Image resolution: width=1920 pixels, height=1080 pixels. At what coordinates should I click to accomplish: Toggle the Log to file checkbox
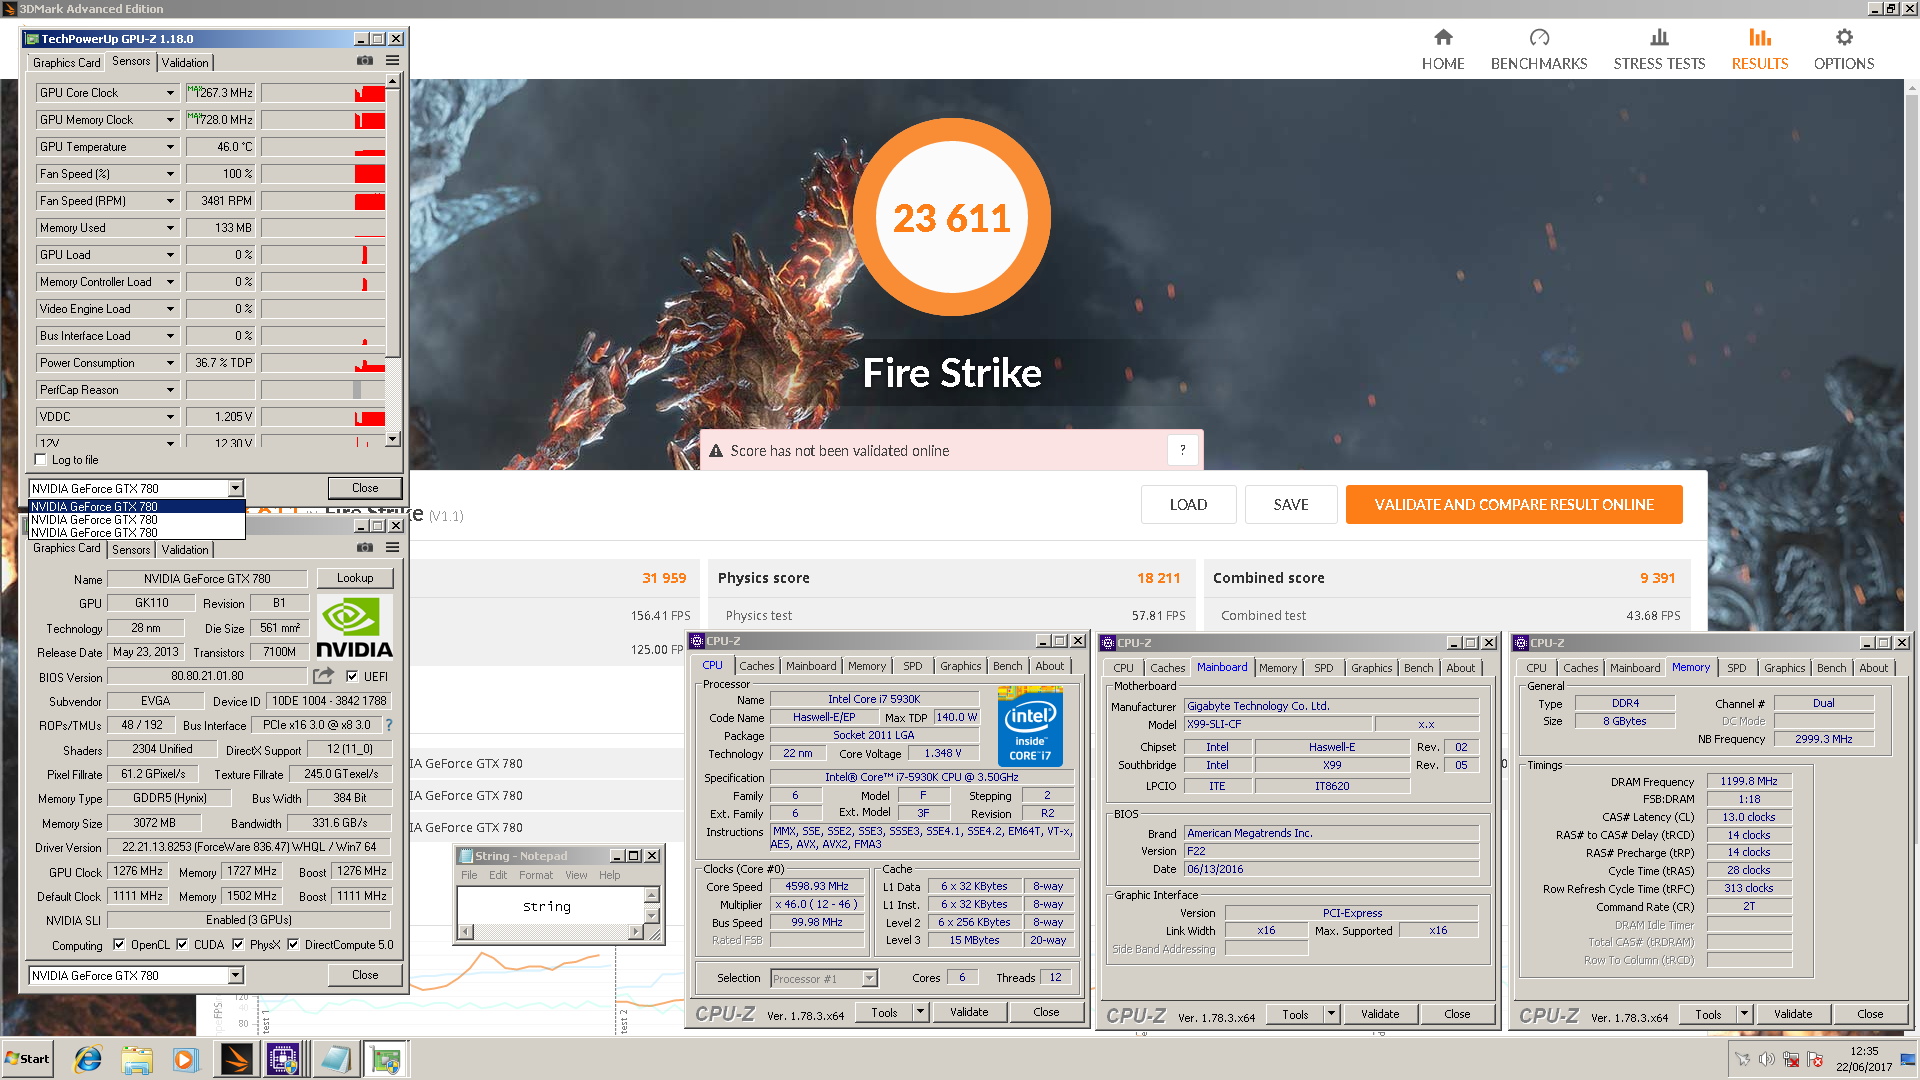point(41,460)
